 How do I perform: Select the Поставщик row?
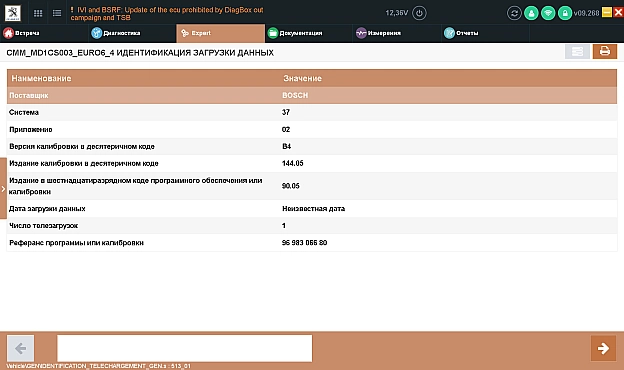(312, 95)
